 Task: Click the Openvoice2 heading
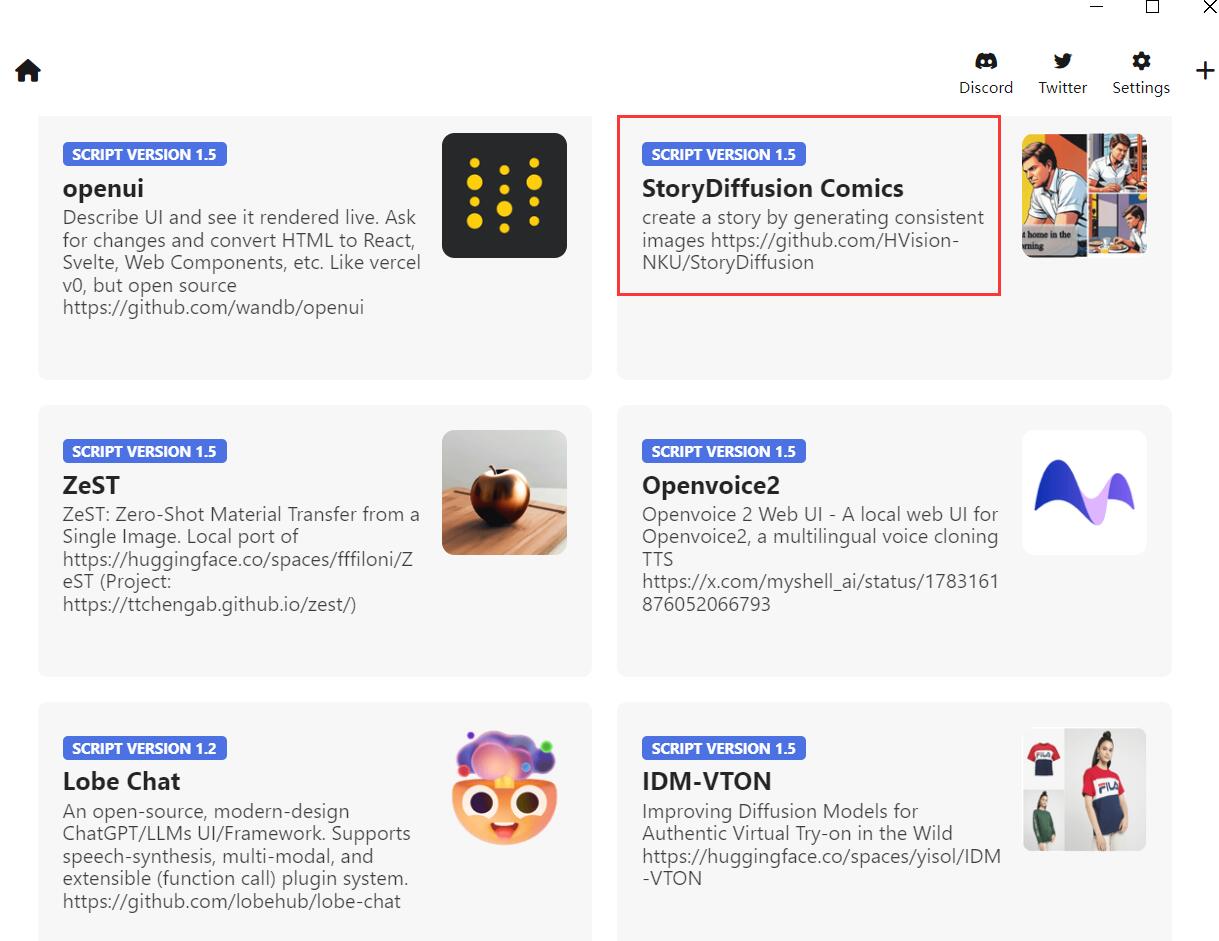tap(710, 486)
